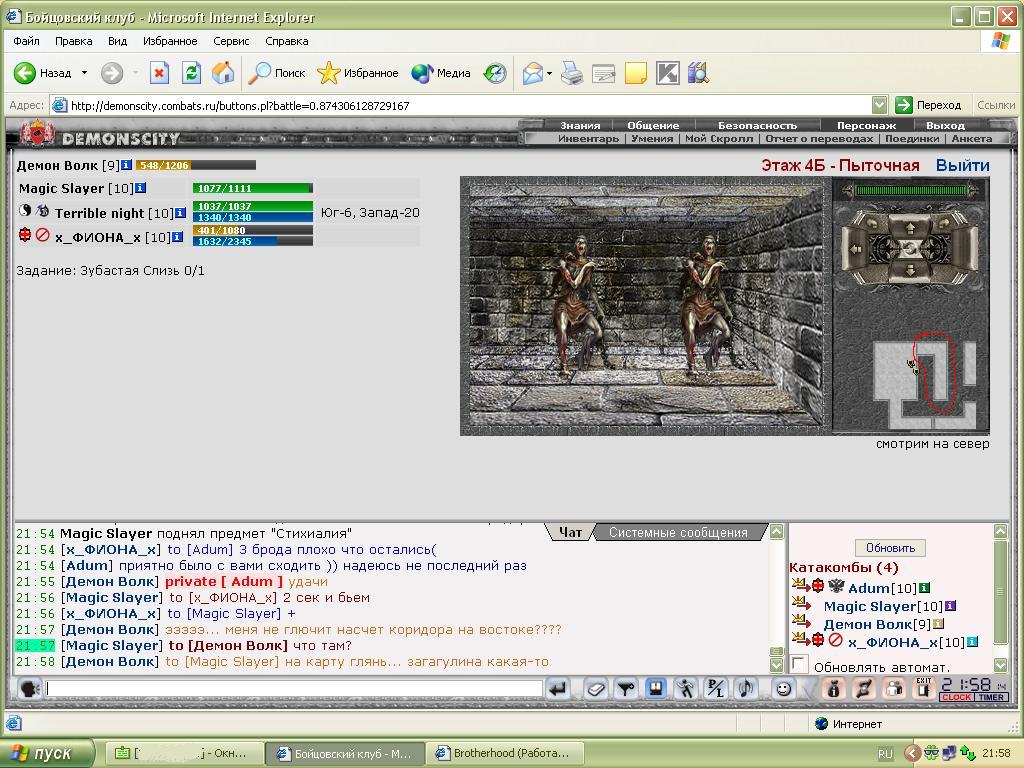This screenshot has height=768, width=1024.
Task: Open the address bar dropdown arrow
Action: tap(880, 105)
